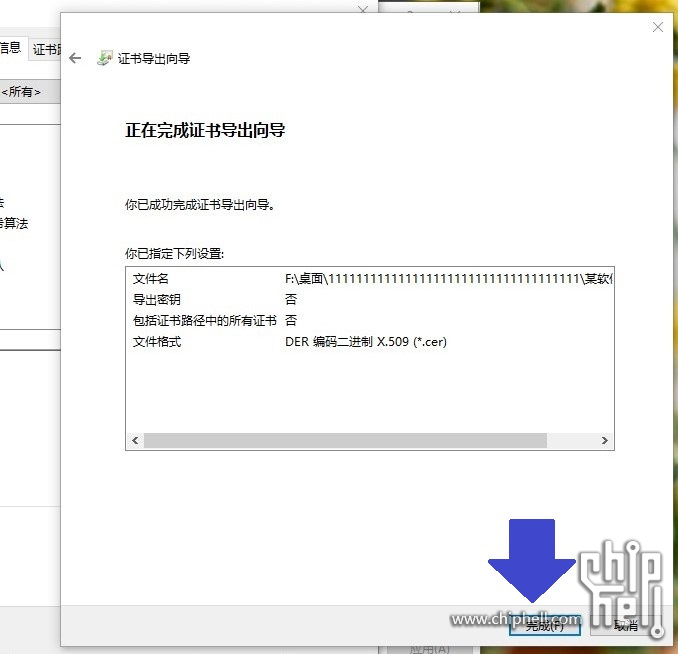The height and width of the screenshot is (654, 678).
Task: Select the 文件名 row label
Action: coord(150,279)
